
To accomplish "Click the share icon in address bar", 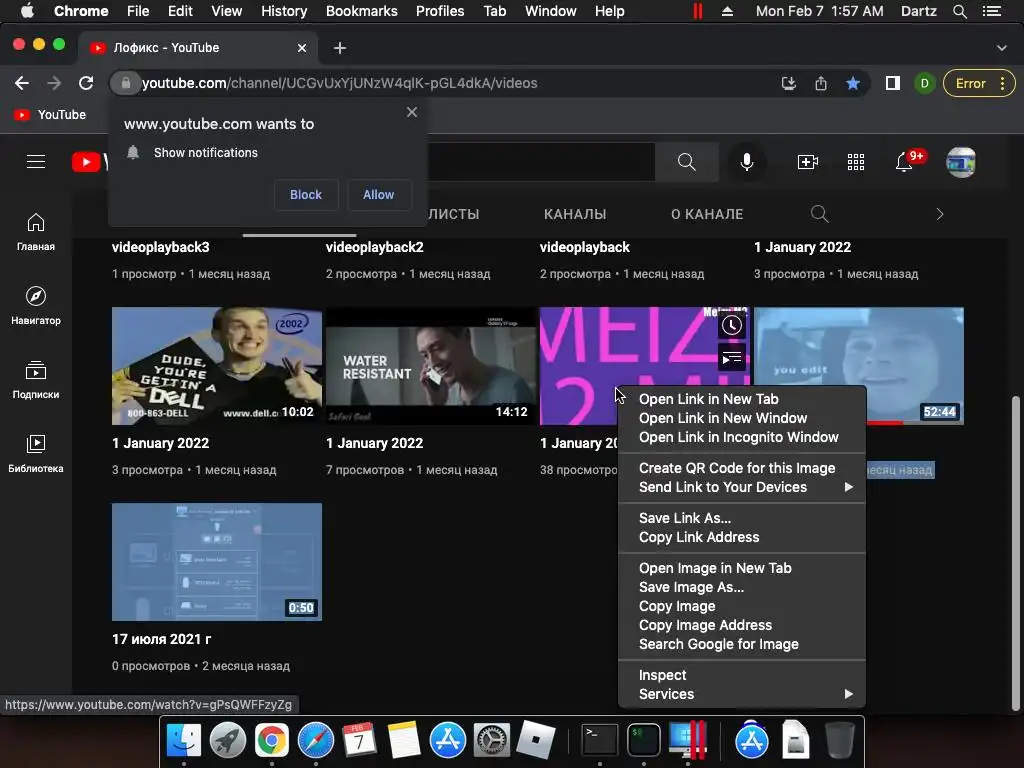I will coord(821,83).
